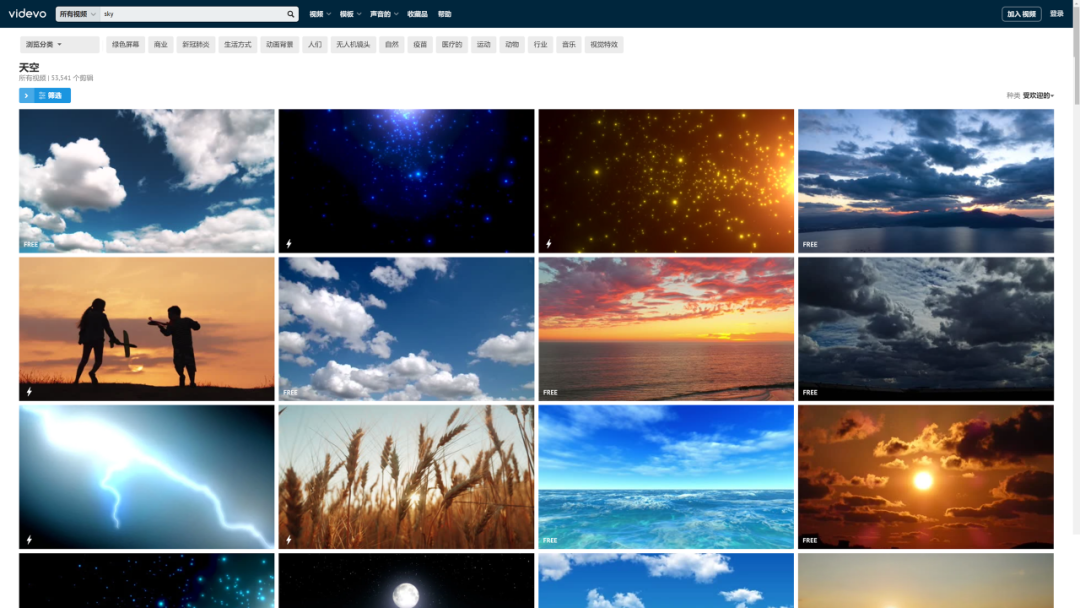The width and height of the screenshot is (1080, 608).
Task: Select the 新冠肺炎 category tag
Action: pyautogui.click(x=196, y=45)
